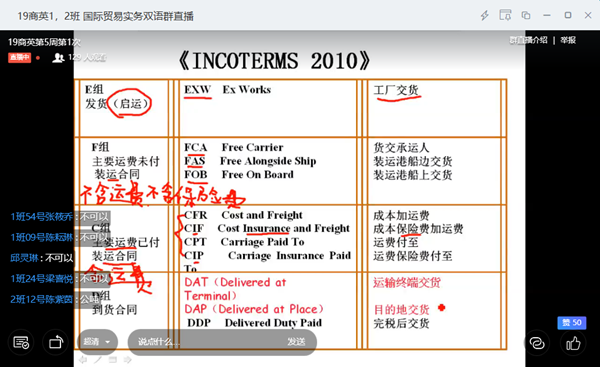Open the 群直播介绍 link

(x=528, y=40)
